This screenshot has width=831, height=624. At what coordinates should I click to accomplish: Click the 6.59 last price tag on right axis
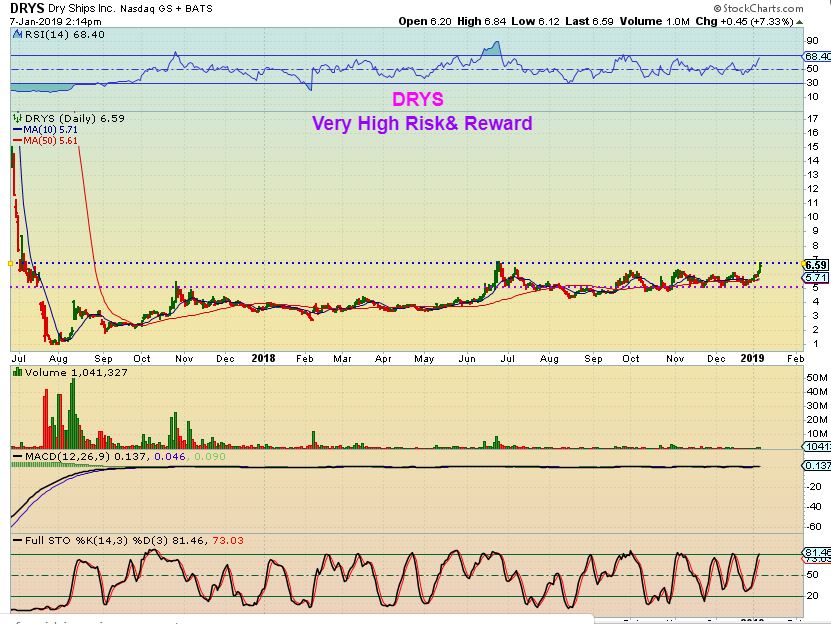click(816, 265)
